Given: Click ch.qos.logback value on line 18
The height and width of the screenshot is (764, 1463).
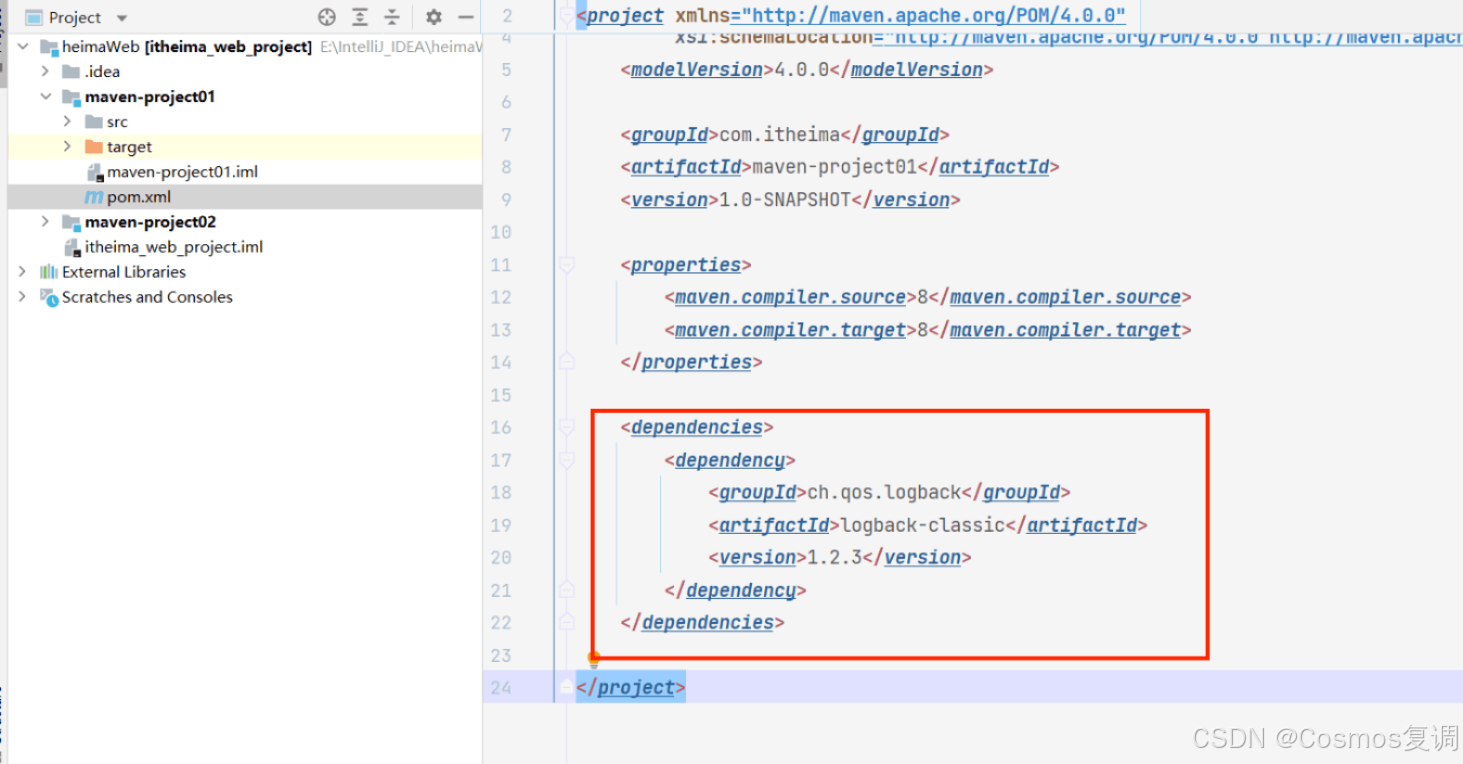Looking at the screenshot, I should click(x=884, y=492).
